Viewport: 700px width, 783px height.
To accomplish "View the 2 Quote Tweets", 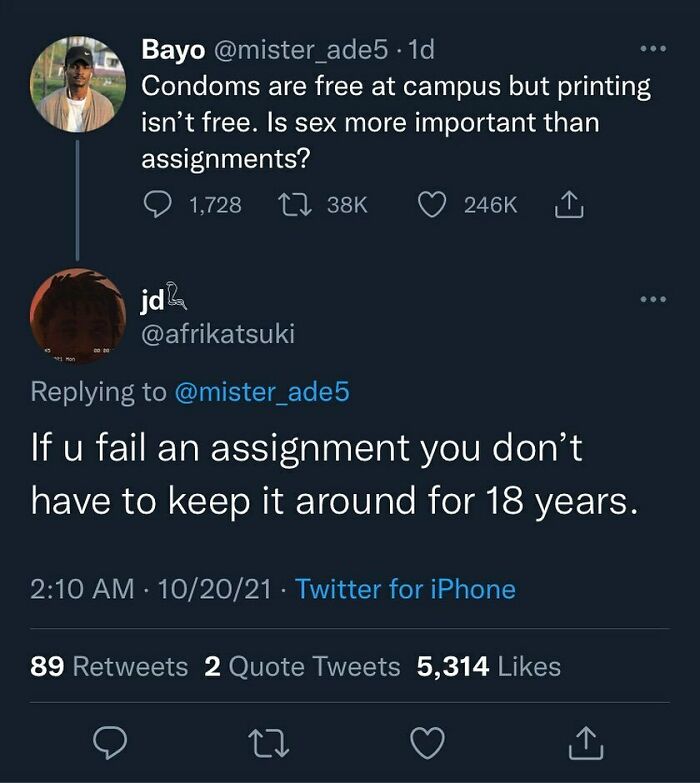I will [302, 666].
